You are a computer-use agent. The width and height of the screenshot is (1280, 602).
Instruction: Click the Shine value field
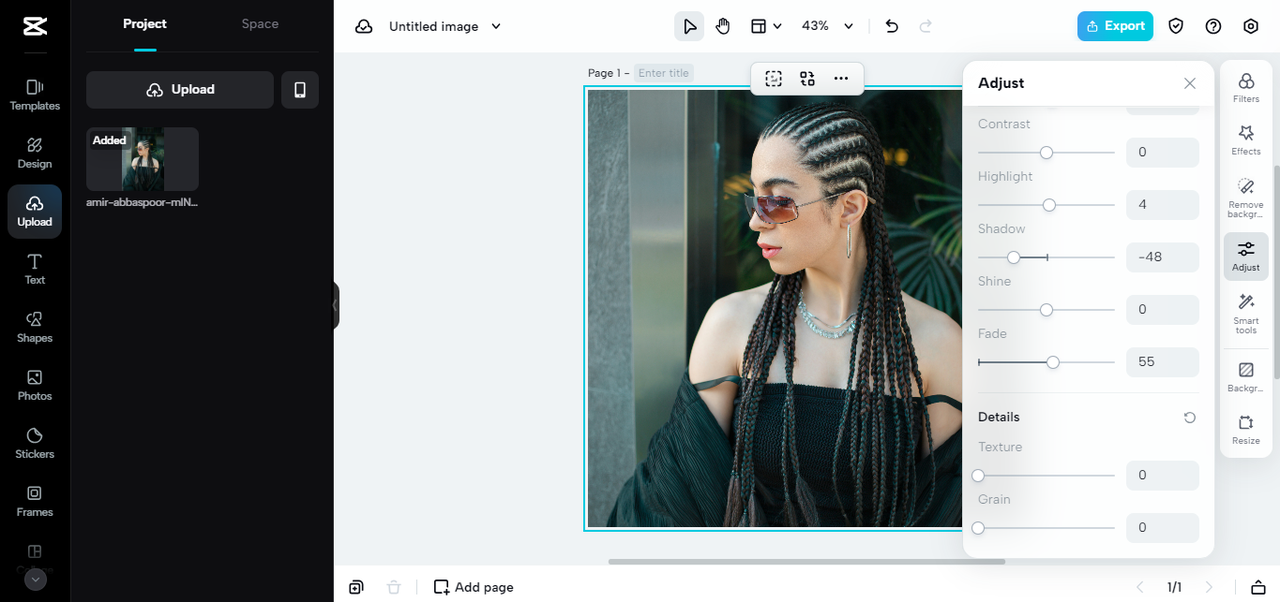(1162, 309)
